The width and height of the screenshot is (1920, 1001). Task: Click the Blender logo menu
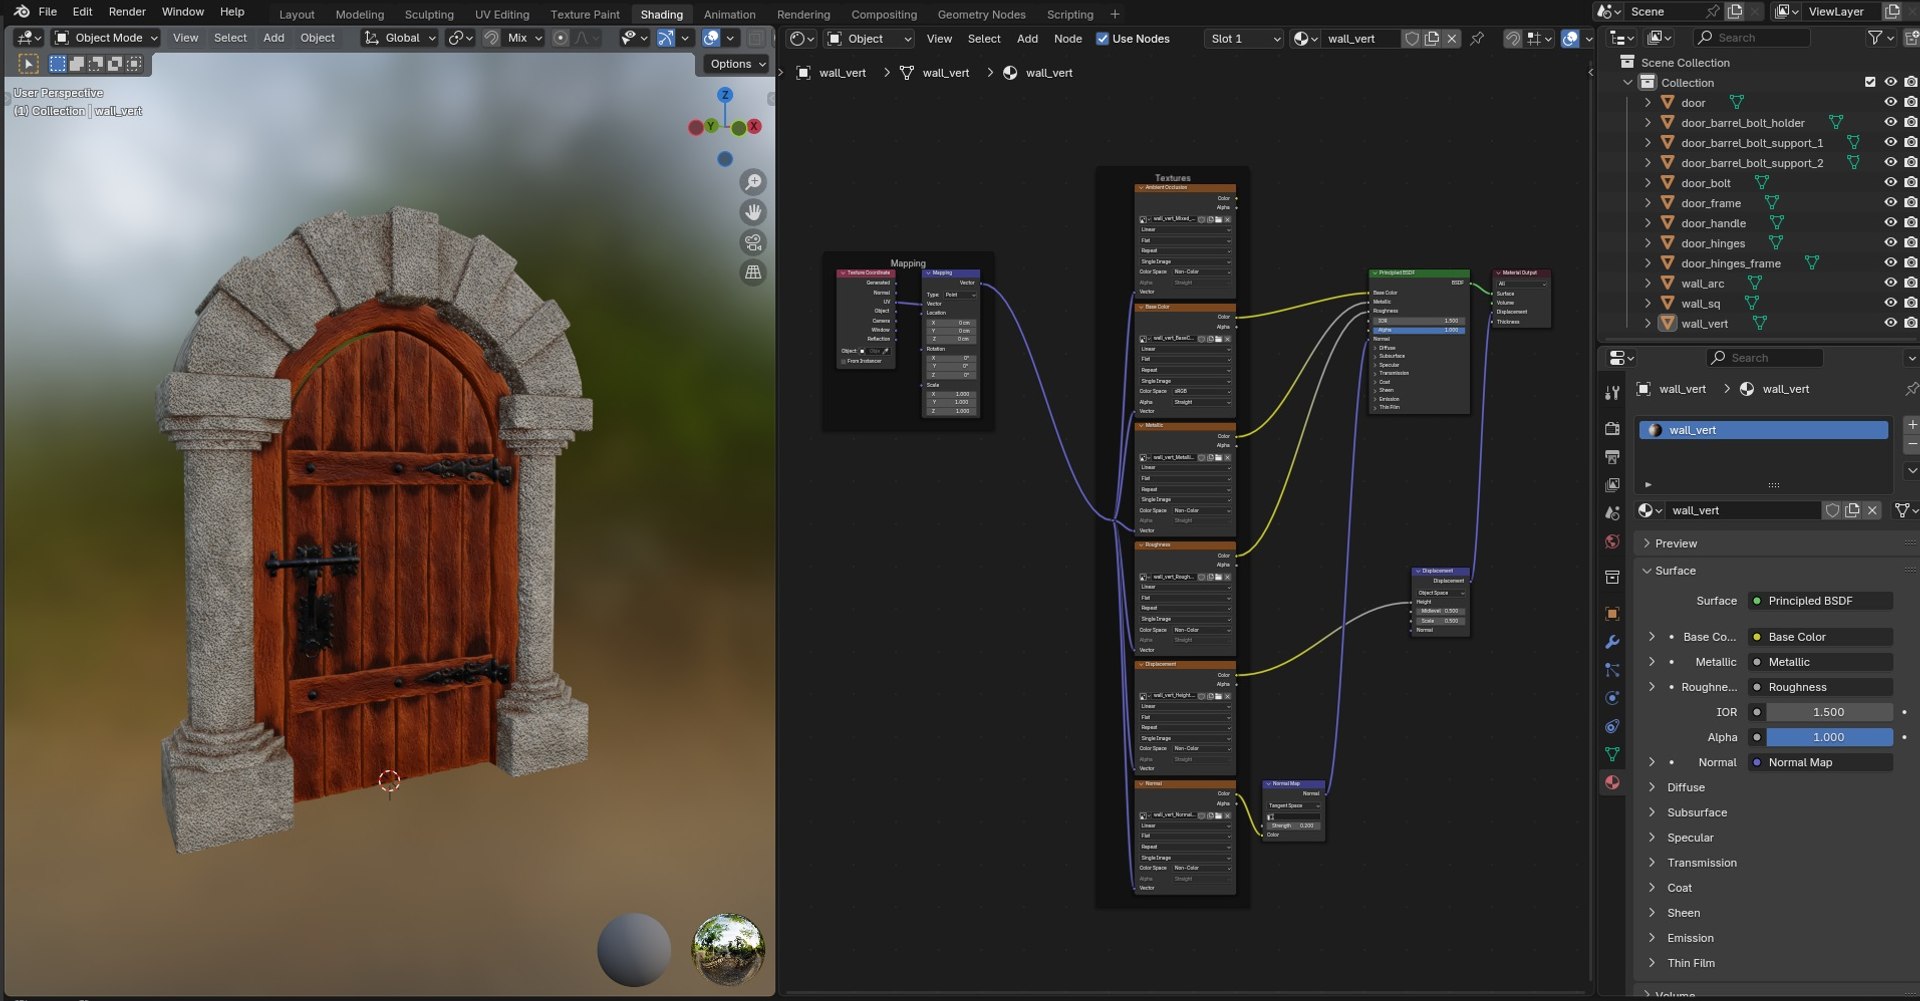(x=21, y=12)
